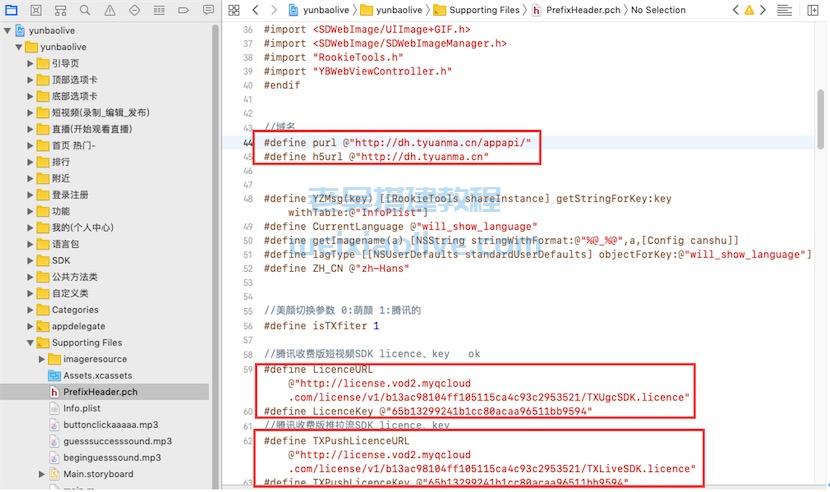Select the 排行 folder
The width and height of the screenshot is (830, 492).
click(53, 162)
